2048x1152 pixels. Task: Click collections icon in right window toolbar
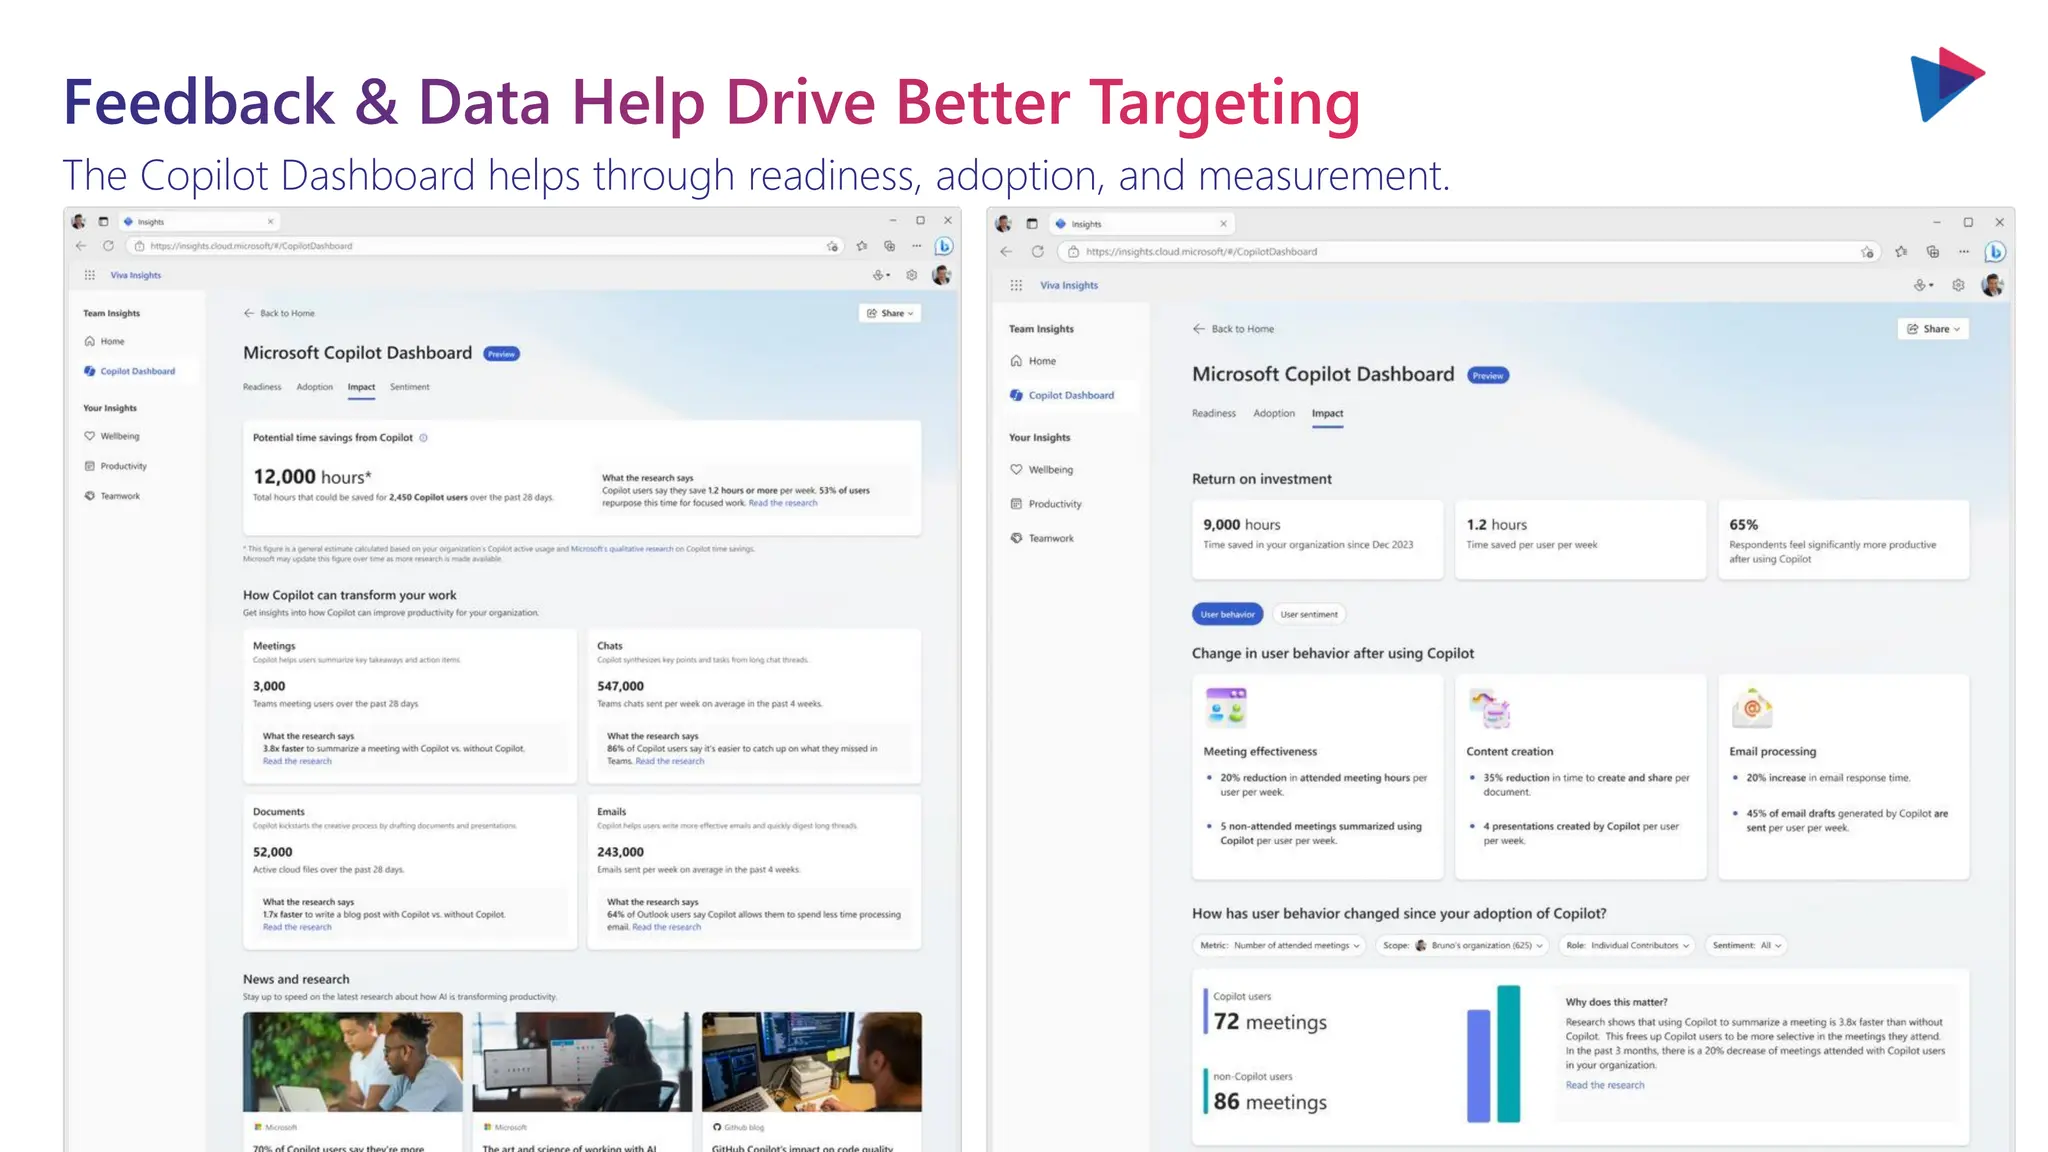(x=1932, y=252)
